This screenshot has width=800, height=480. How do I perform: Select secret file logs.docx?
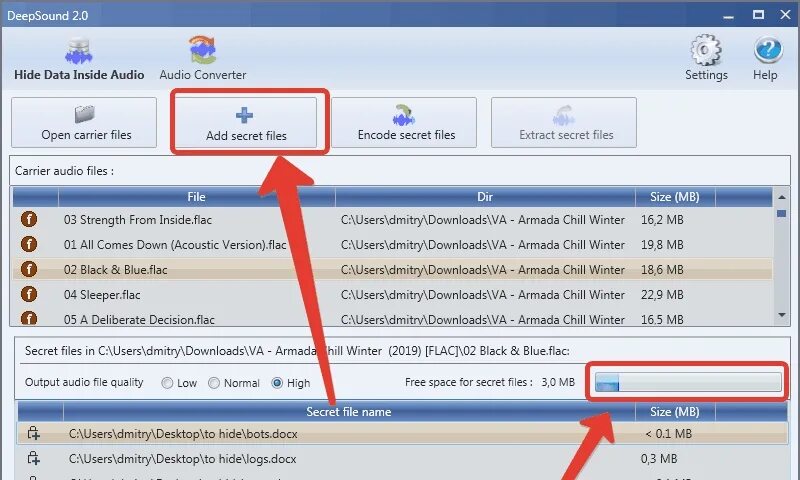click(403, 459)
